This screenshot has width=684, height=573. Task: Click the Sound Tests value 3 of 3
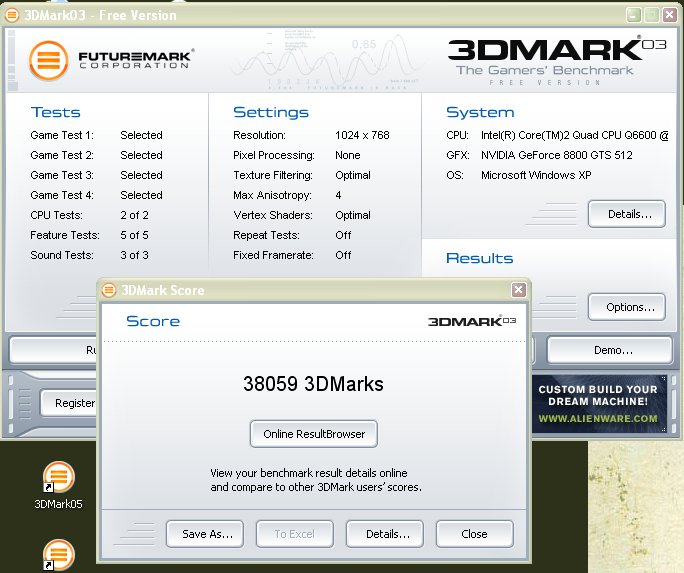tap(134, 255)
